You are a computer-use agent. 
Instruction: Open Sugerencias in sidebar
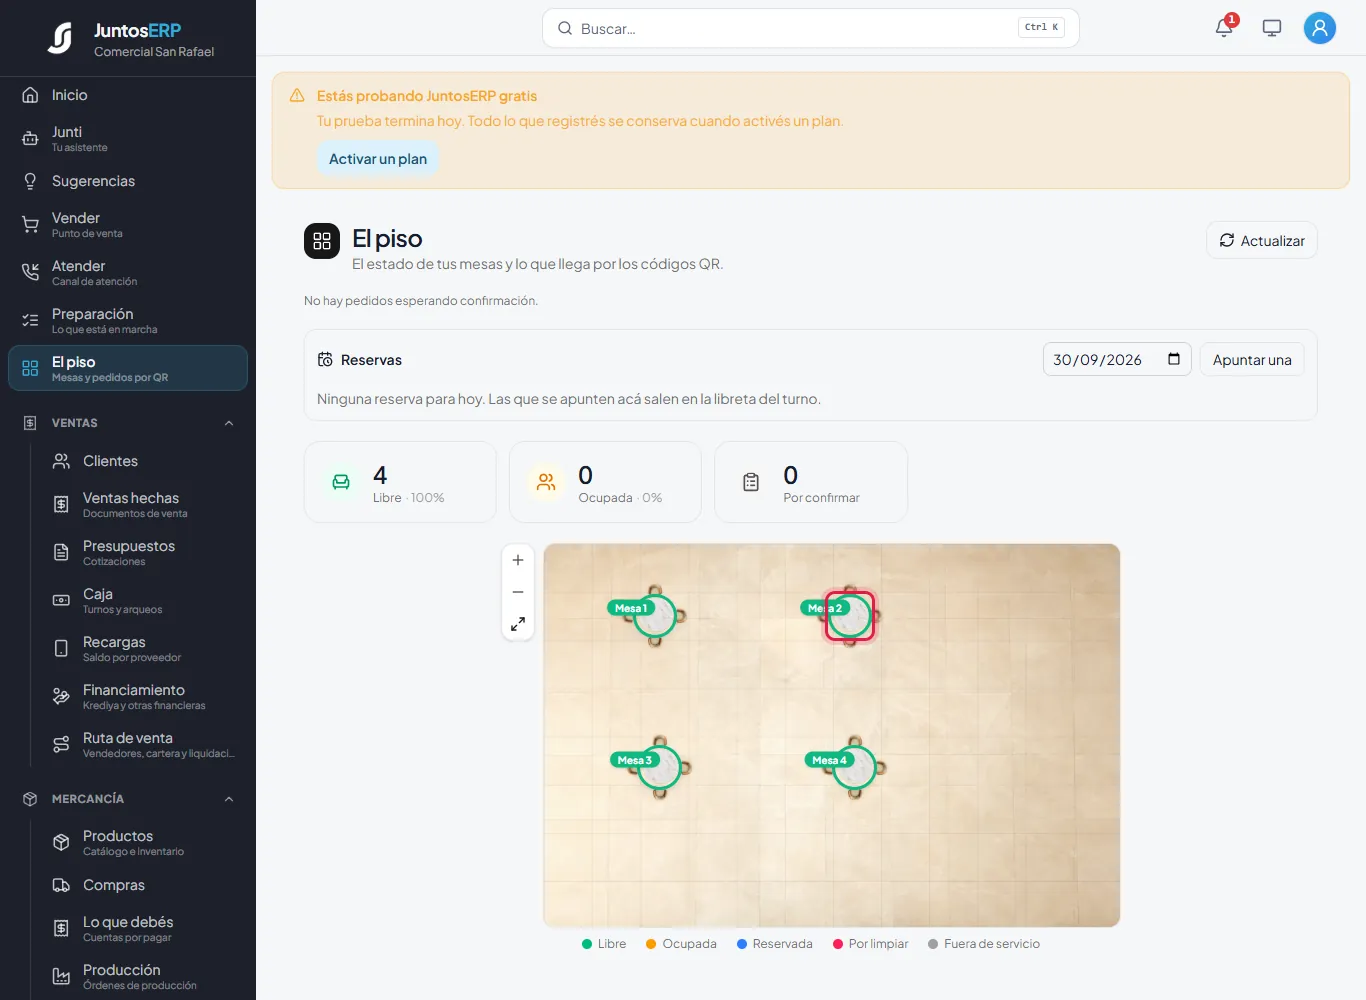[x=128, y=181]
